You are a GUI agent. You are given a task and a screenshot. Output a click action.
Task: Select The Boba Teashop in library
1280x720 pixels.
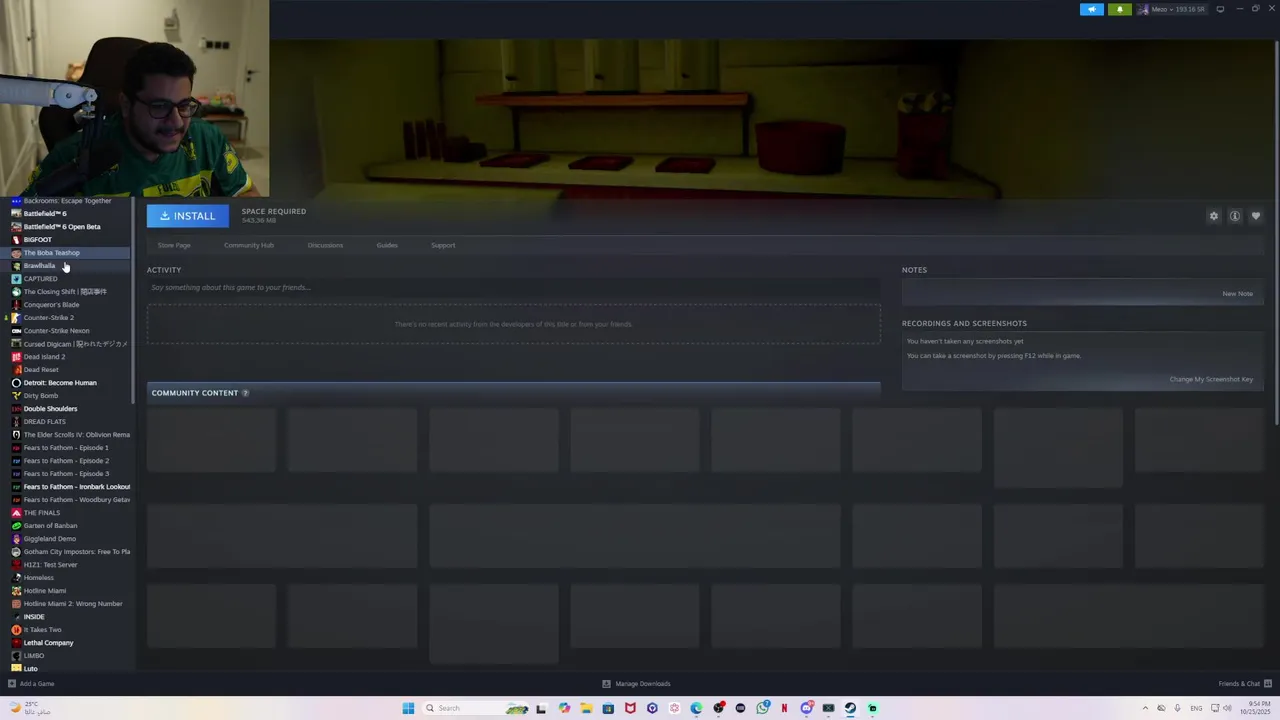(x=66, y=253)
